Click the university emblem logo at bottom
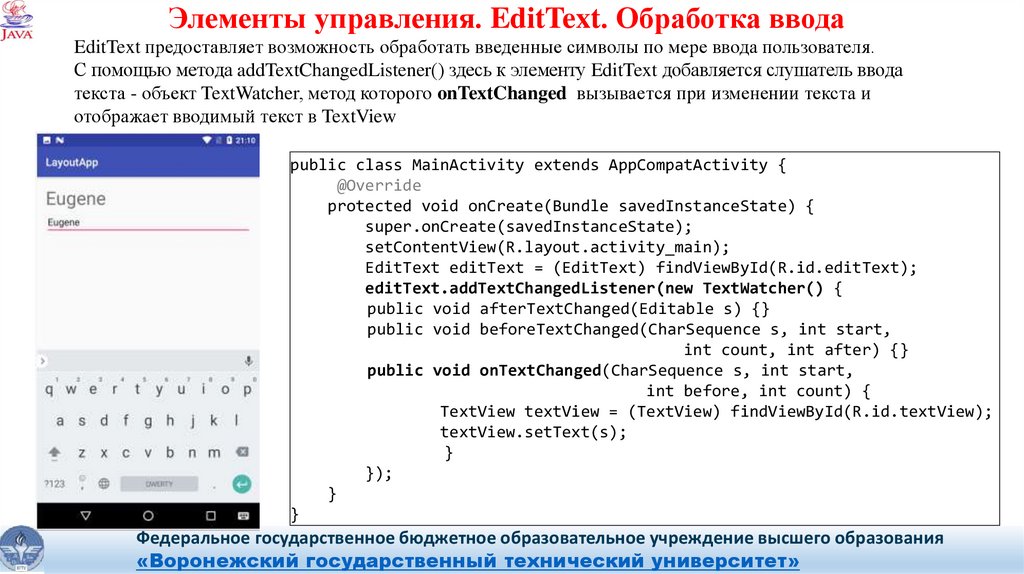This screenshot has width=1024, height=574. coord(22,550)
